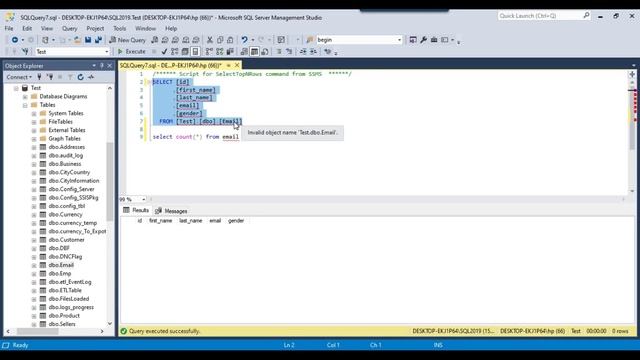Click the New Query toolbar button
640x360 pixels.
click(x=127, y=40)
